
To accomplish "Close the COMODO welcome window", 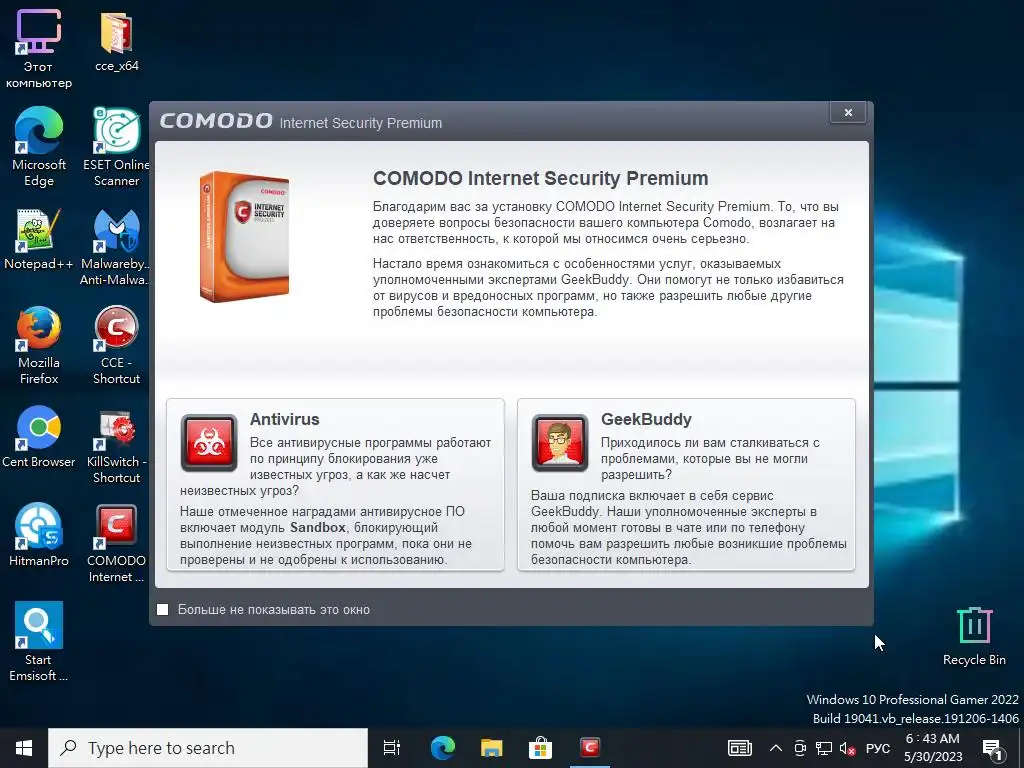I will point(848,112).
